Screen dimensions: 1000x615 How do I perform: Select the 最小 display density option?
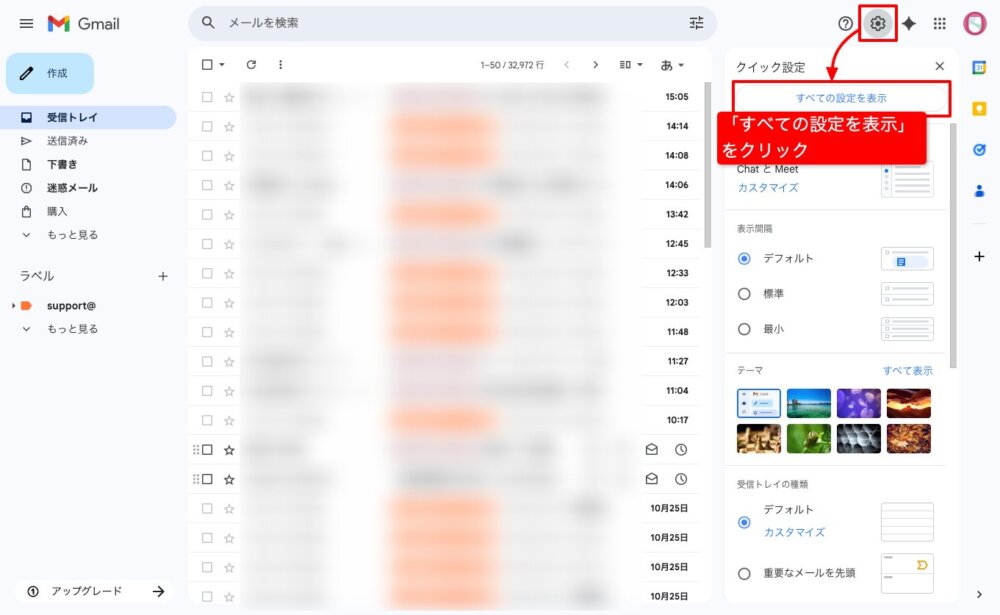[x=744, y=329]
